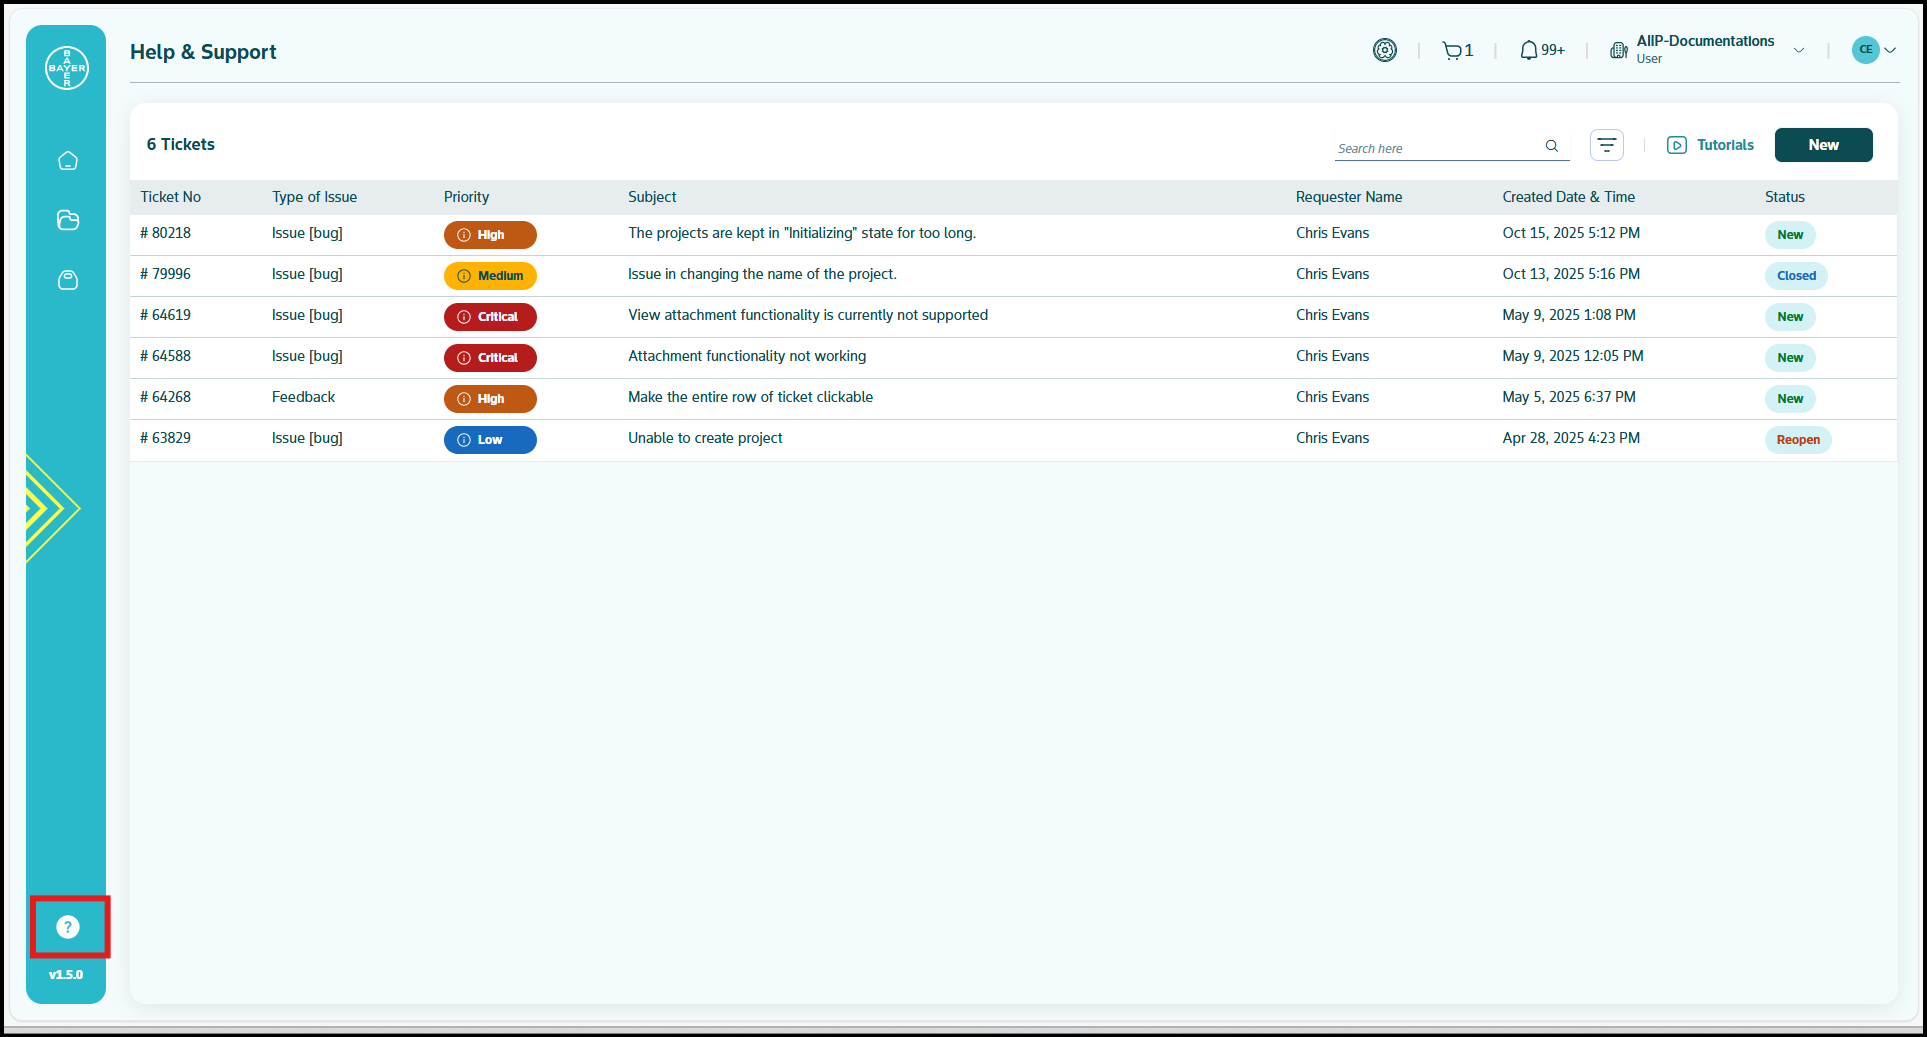Select the Home icon in the sidebar
The height and width of the screenshot is (1037, 1927).
(67, 160)
